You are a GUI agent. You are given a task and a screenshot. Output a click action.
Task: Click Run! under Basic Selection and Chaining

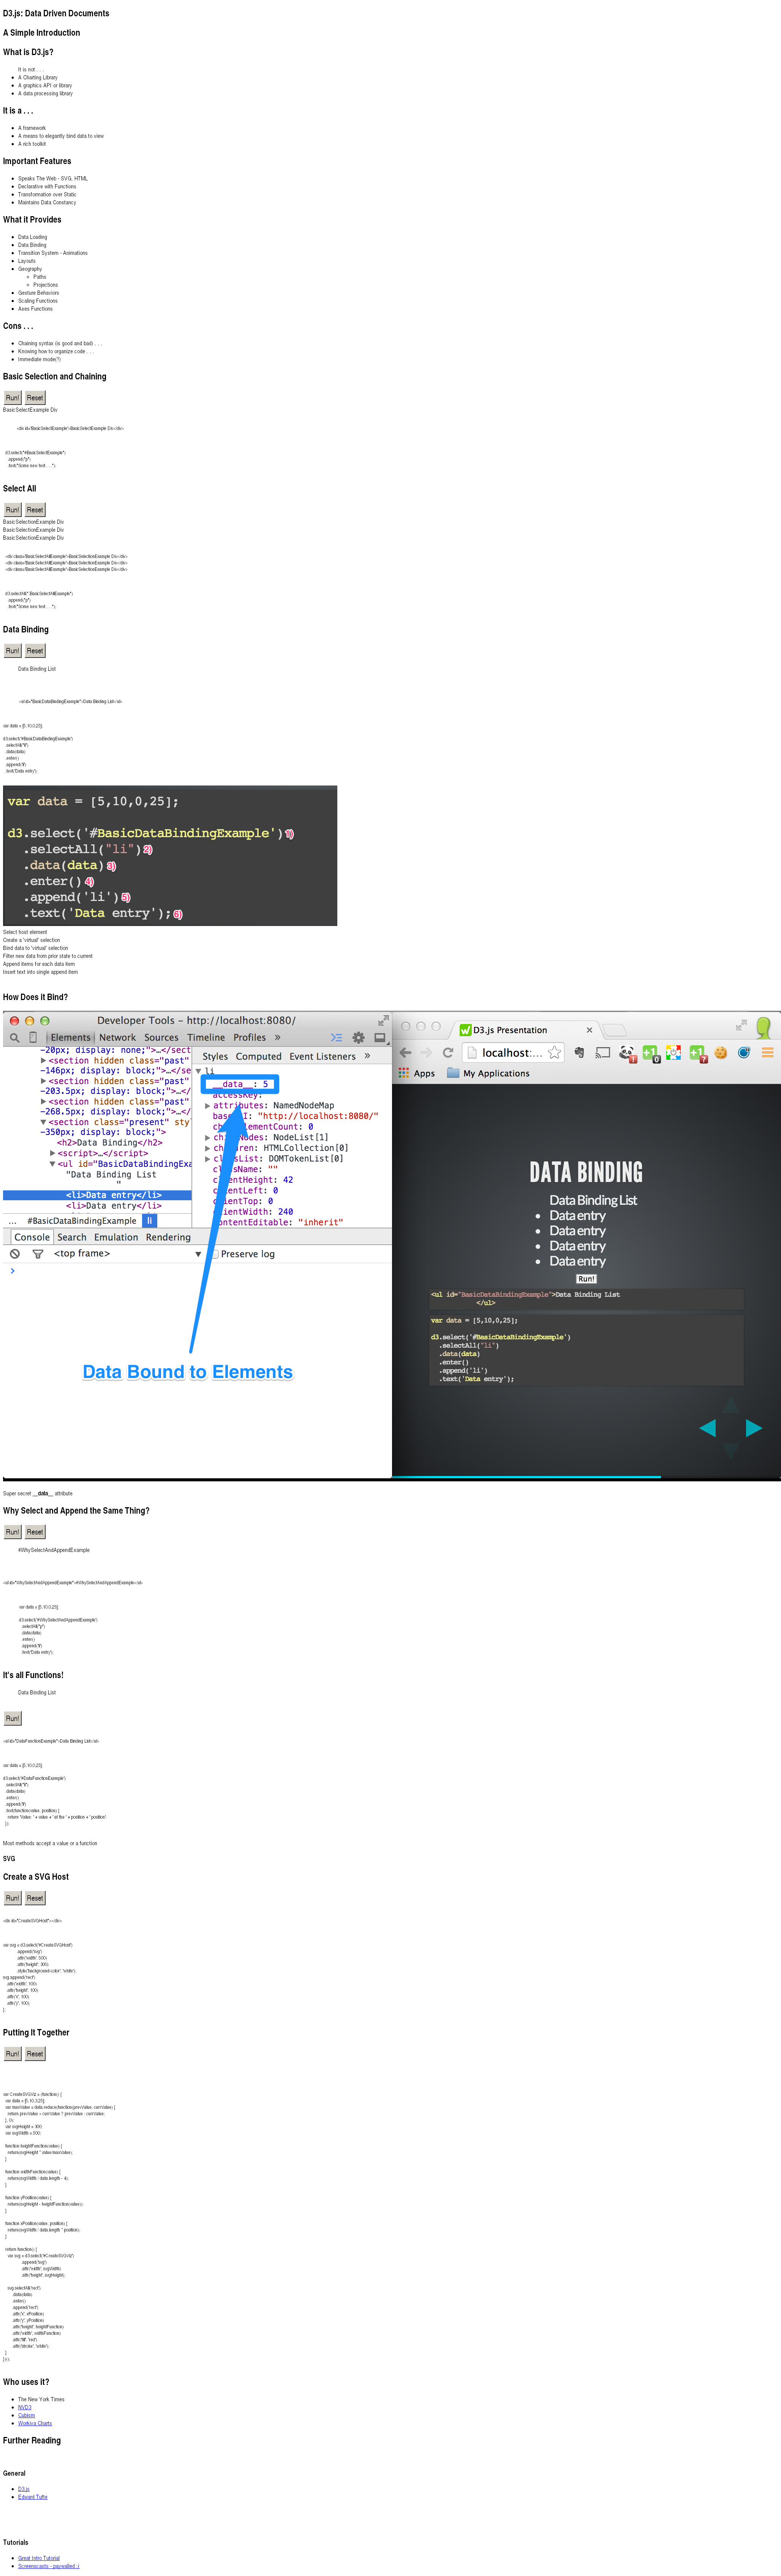(12, 398)
